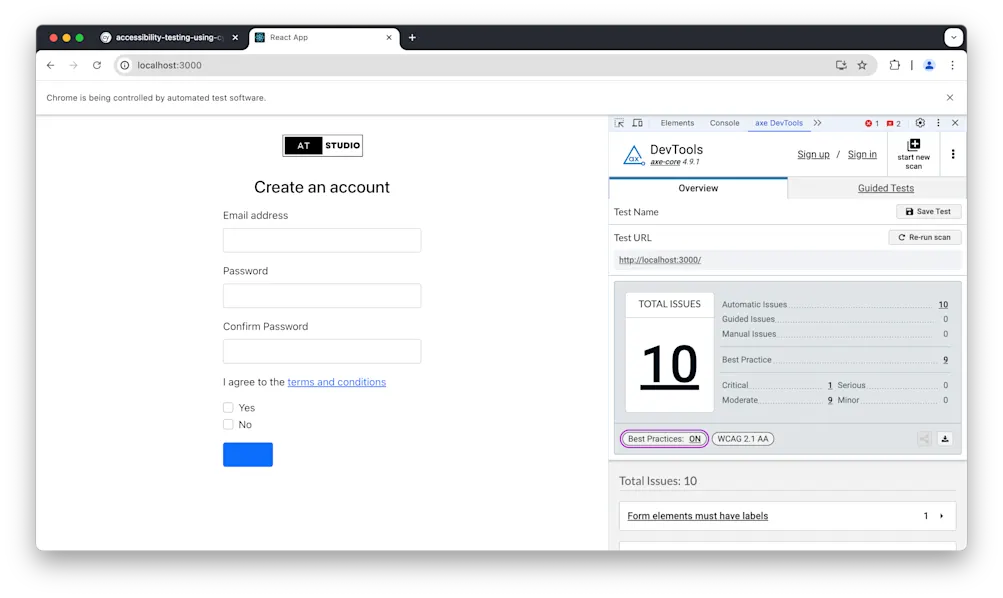Screen dimensions: 1003x598
Task: Open the terms and conditions link
Action: 336,382
